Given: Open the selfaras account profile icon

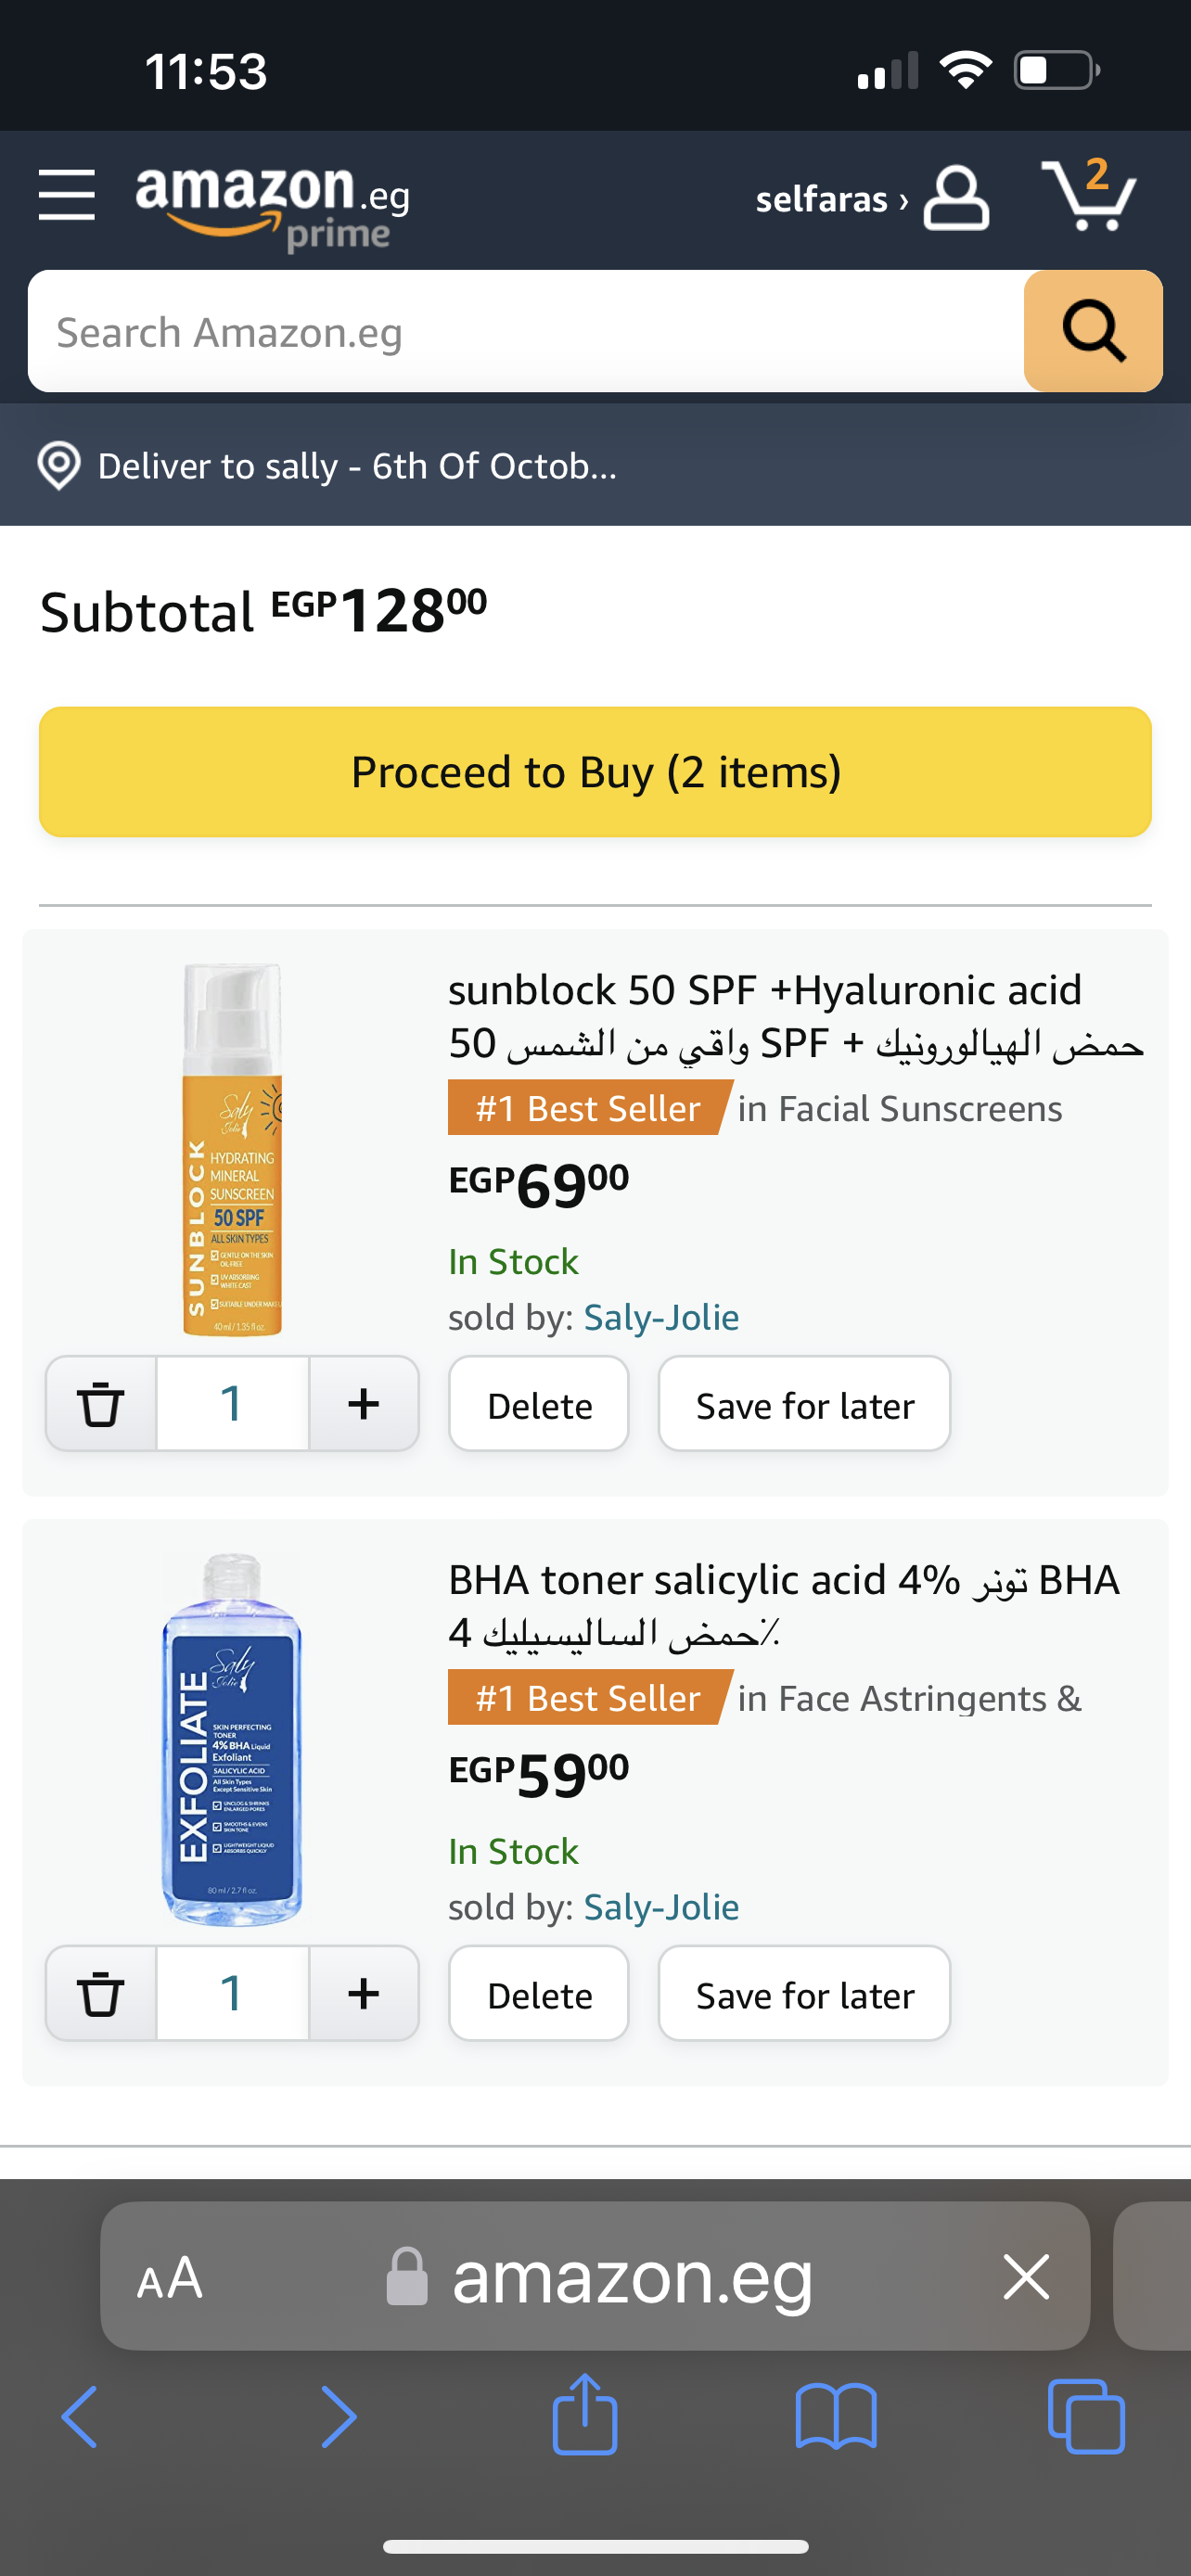Looking at the screenshot, I should pos(955,198).
